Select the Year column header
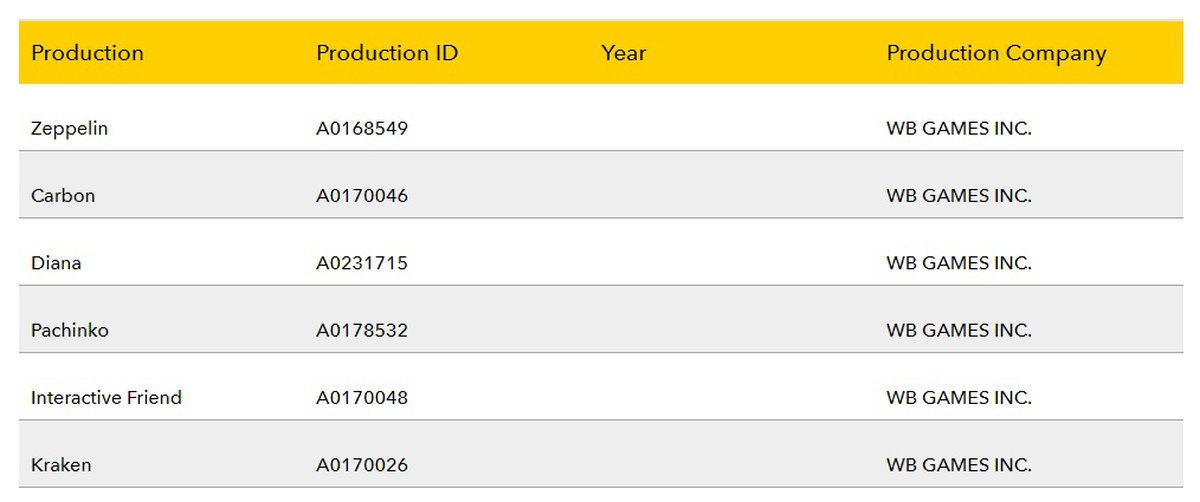Image resolution: width=1200 pixels, height=502 pixels. click(x=623, y=54)
